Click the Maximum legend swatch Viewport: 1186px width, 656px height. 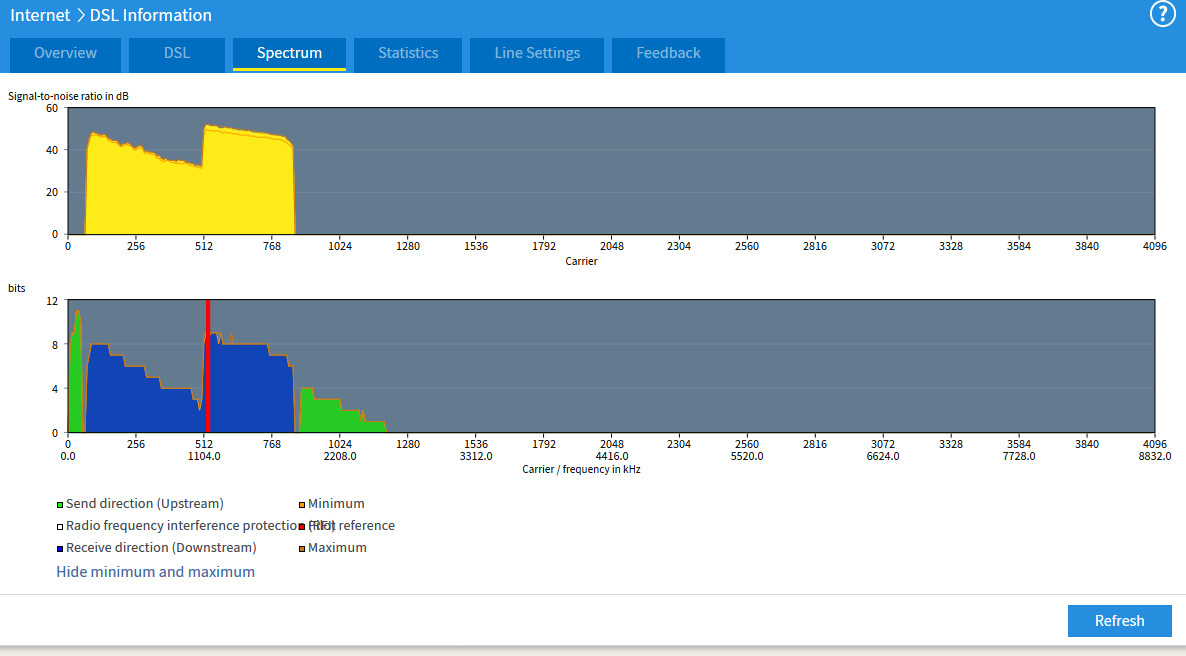click(x=302, y=549)
